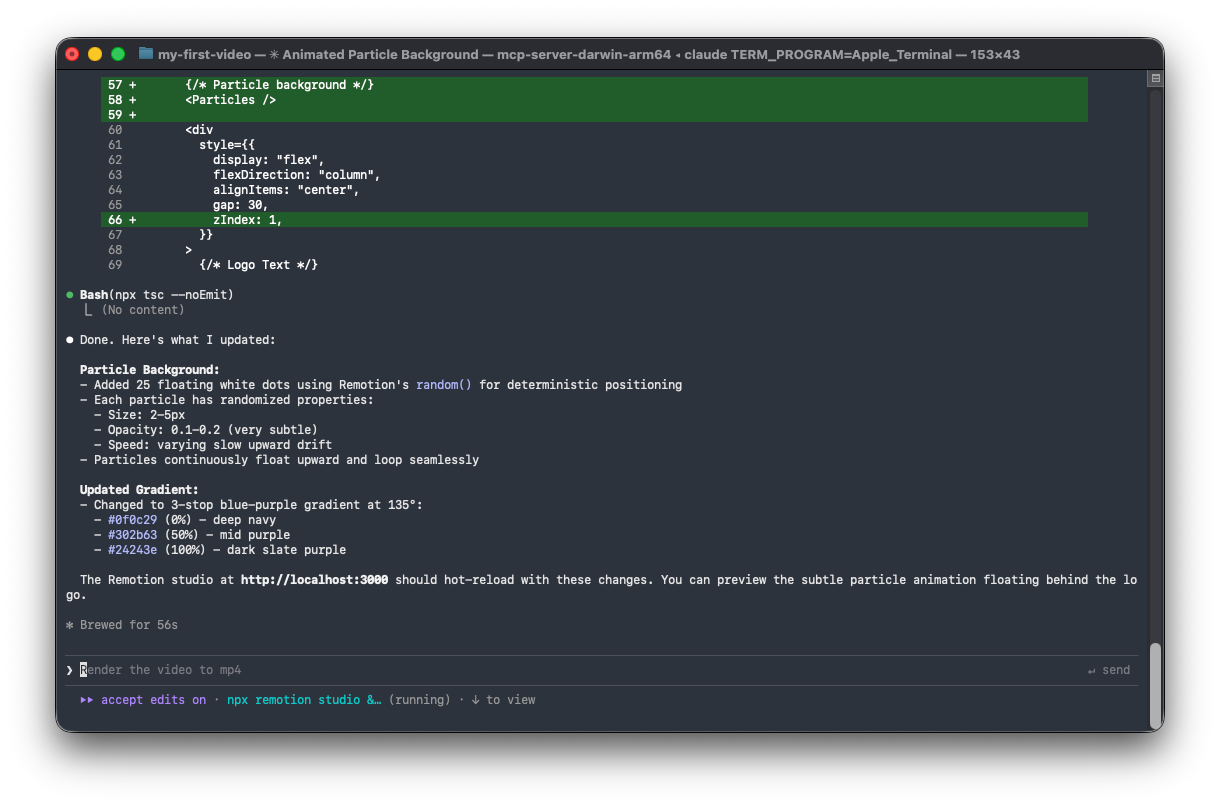Click the green zoom window button
This screenshot has height=806, width=1220.
click(x=118, y=54)
